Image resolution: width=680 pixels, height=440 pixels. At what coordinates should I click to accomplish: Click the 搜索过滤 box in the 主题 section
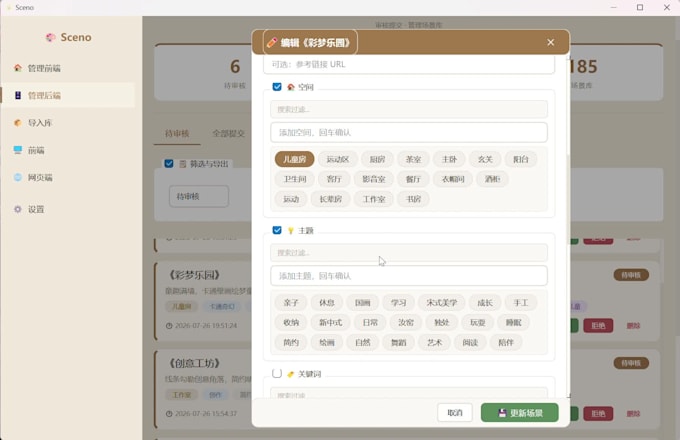pos(409,253)
